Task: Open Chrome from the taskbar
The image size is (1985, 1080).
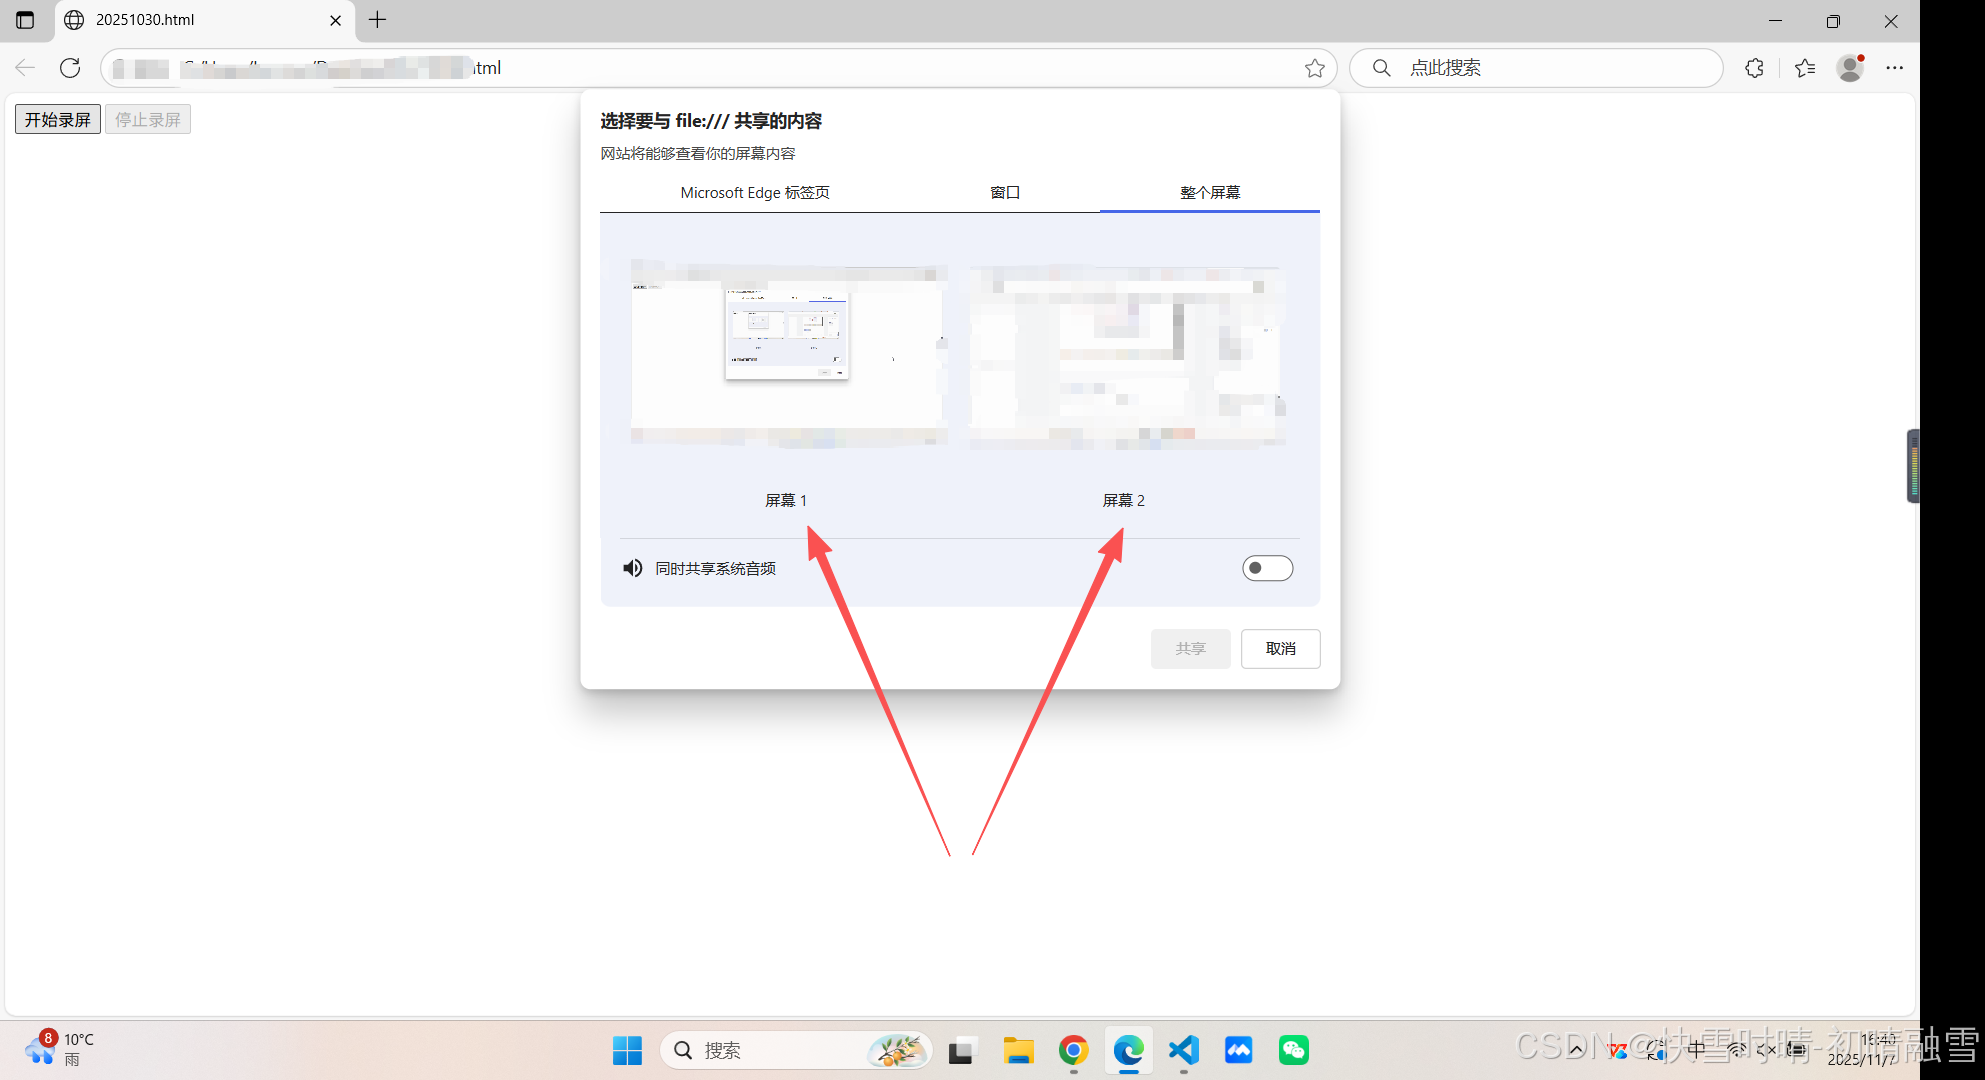Action: pos(1073,1050)
